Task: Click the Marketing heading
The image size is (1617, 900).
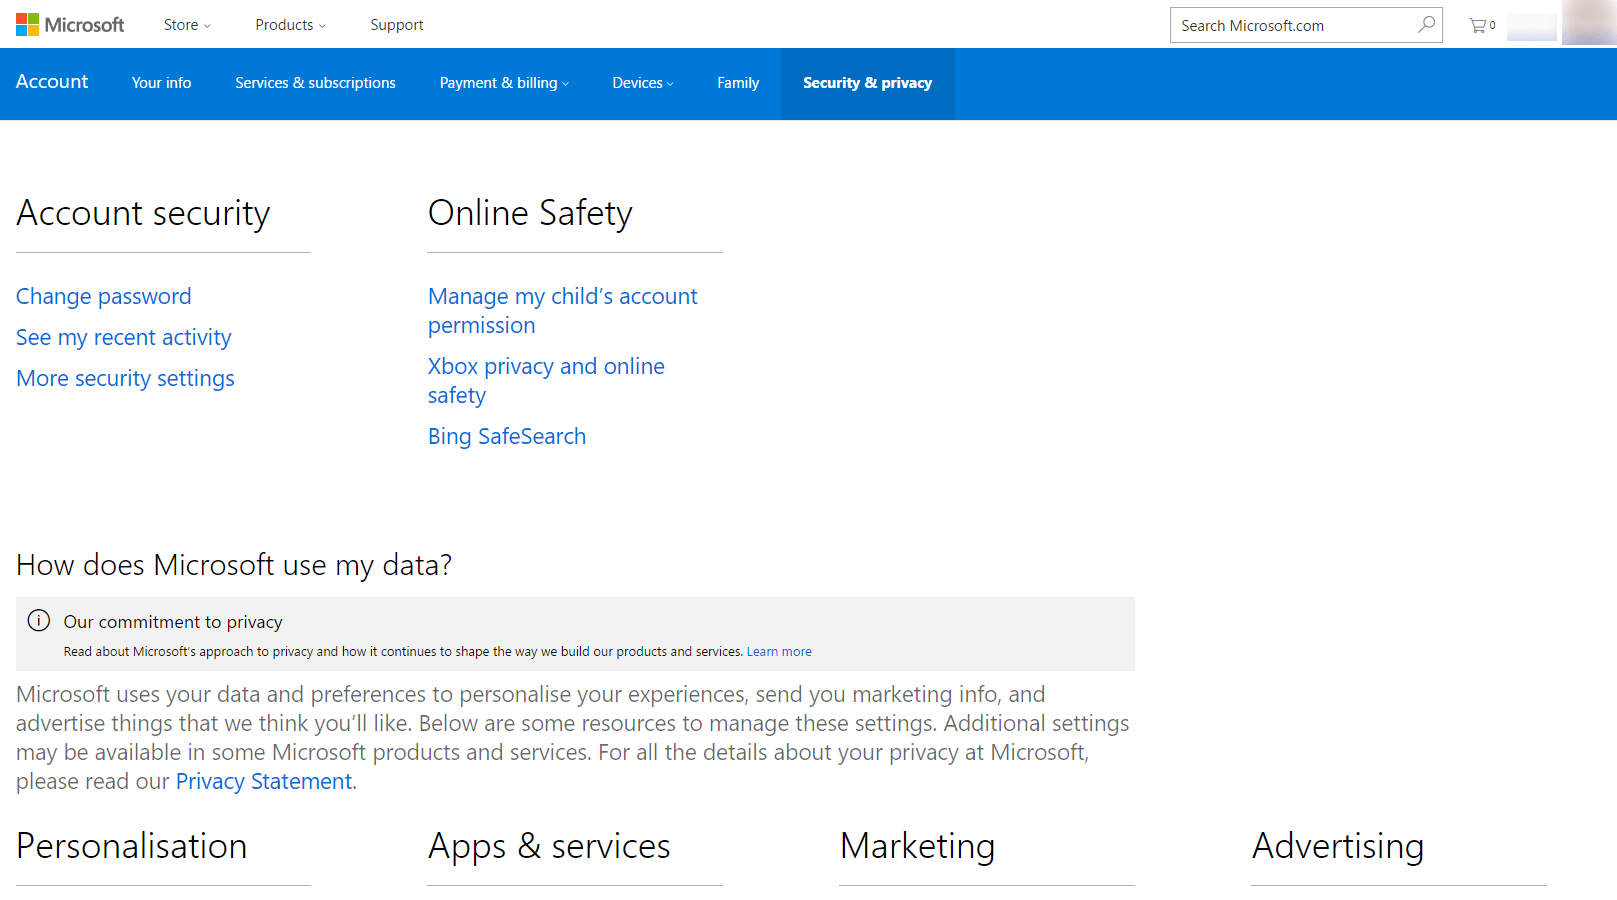Action: (917, 846)
